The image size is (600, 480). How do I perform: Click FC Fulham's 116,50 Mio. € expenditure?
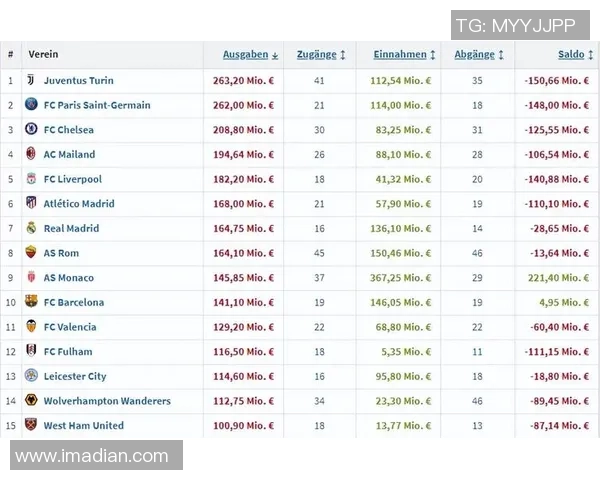click(x=243, y=351)
